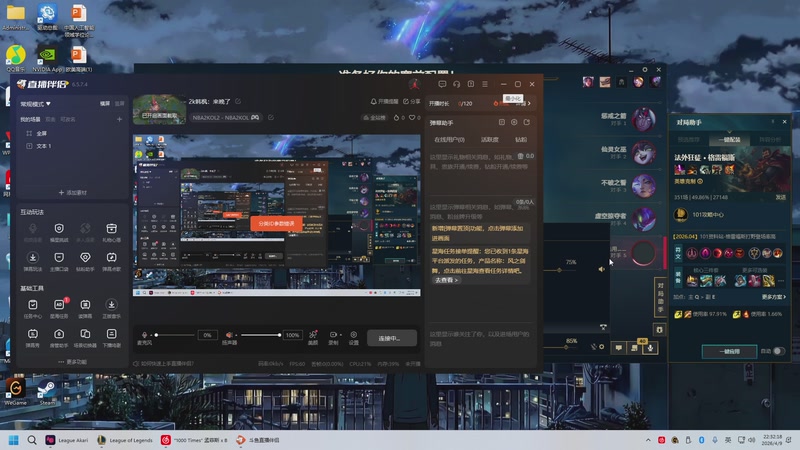Switch to the 一键配装 tab in 对局助手
The height and width of the screenshot is (450, 800).
(729, 139)
